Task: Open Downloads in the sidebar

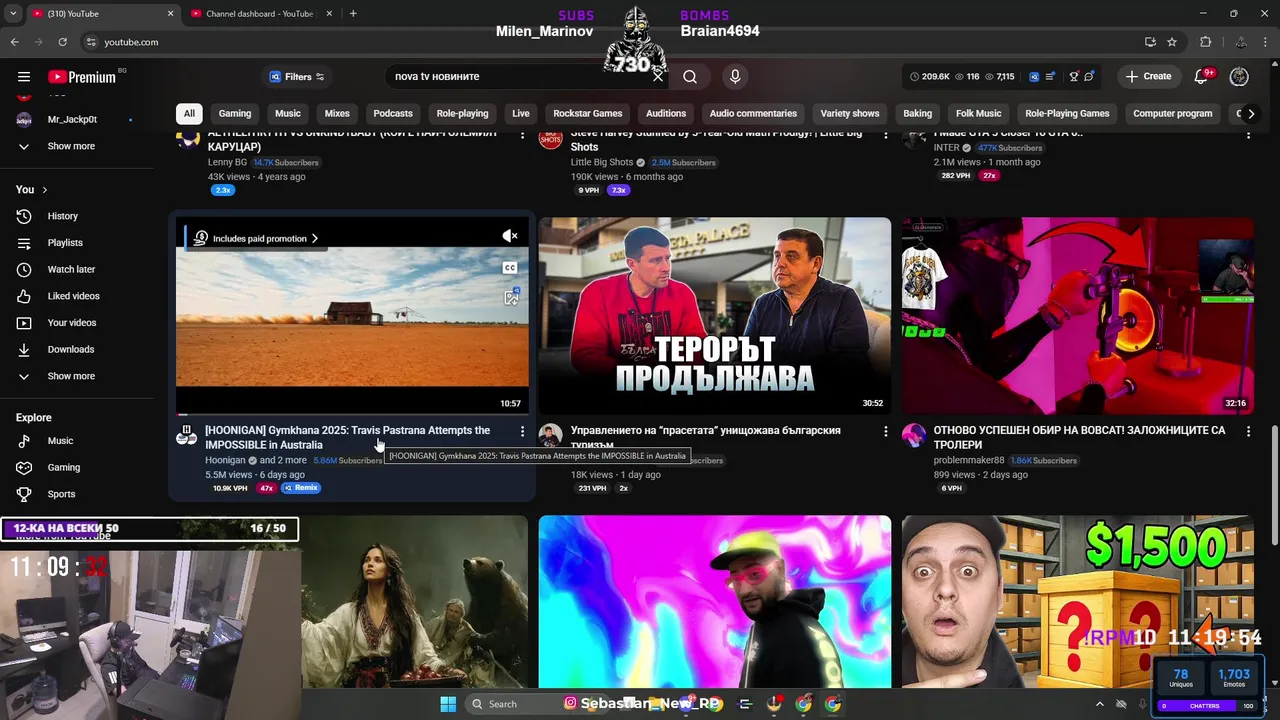Action: 70,349
